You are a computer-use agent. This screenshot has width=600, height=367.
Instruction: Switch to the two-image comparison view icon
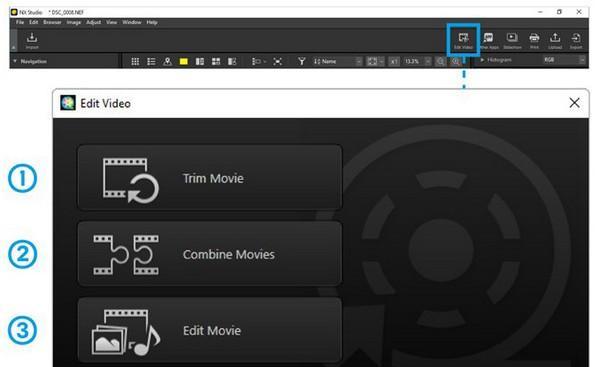pos(200,61)
